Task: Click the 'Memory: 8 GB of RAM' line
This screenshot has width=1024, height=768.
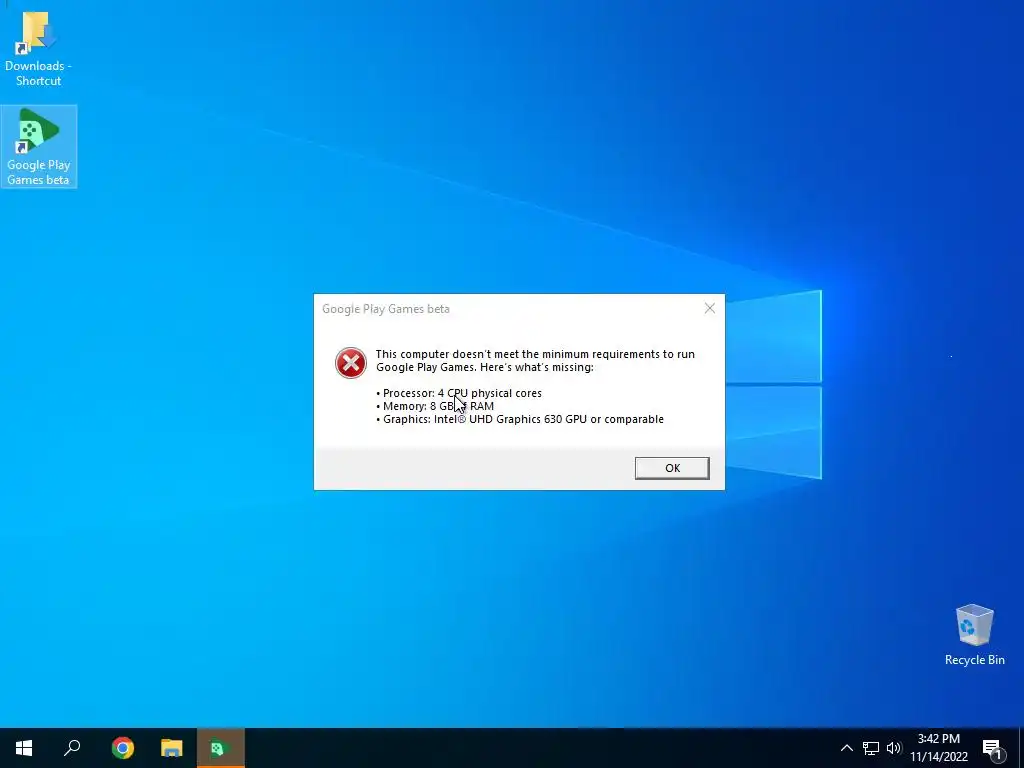Action: pyautogui.click(x=435, y=406)
